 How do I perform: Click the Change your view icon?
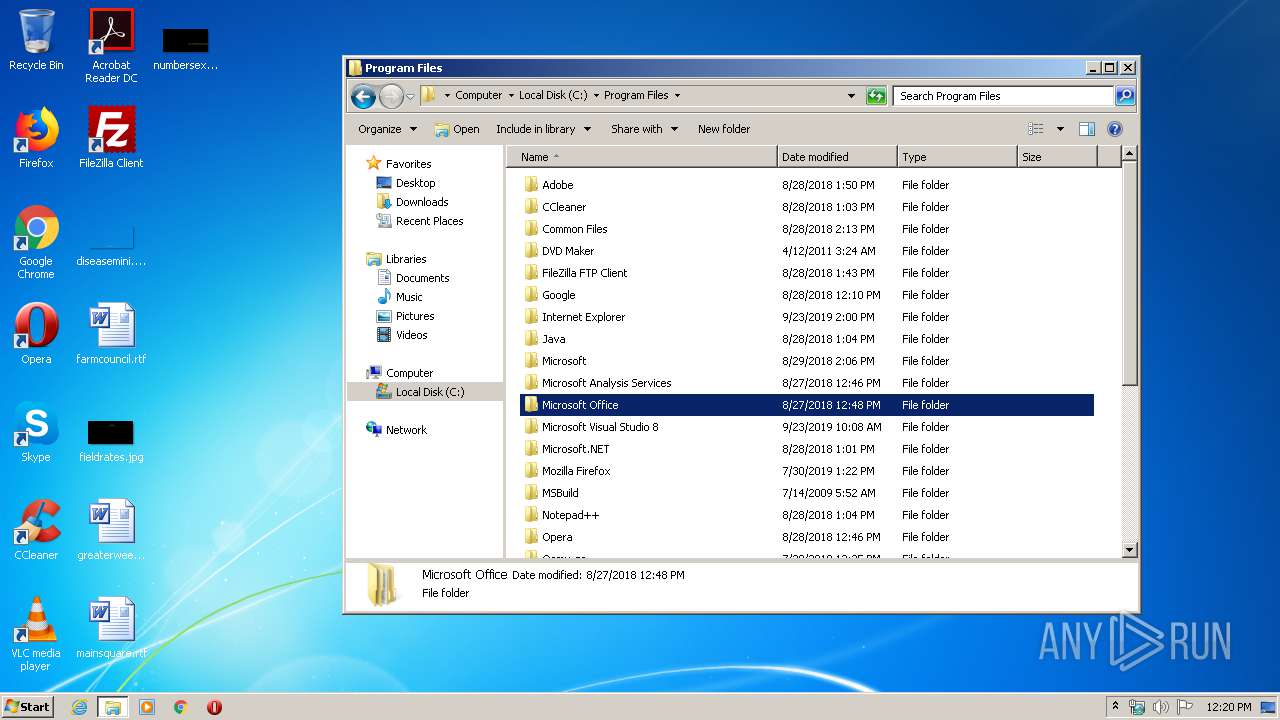point(1036,129)
